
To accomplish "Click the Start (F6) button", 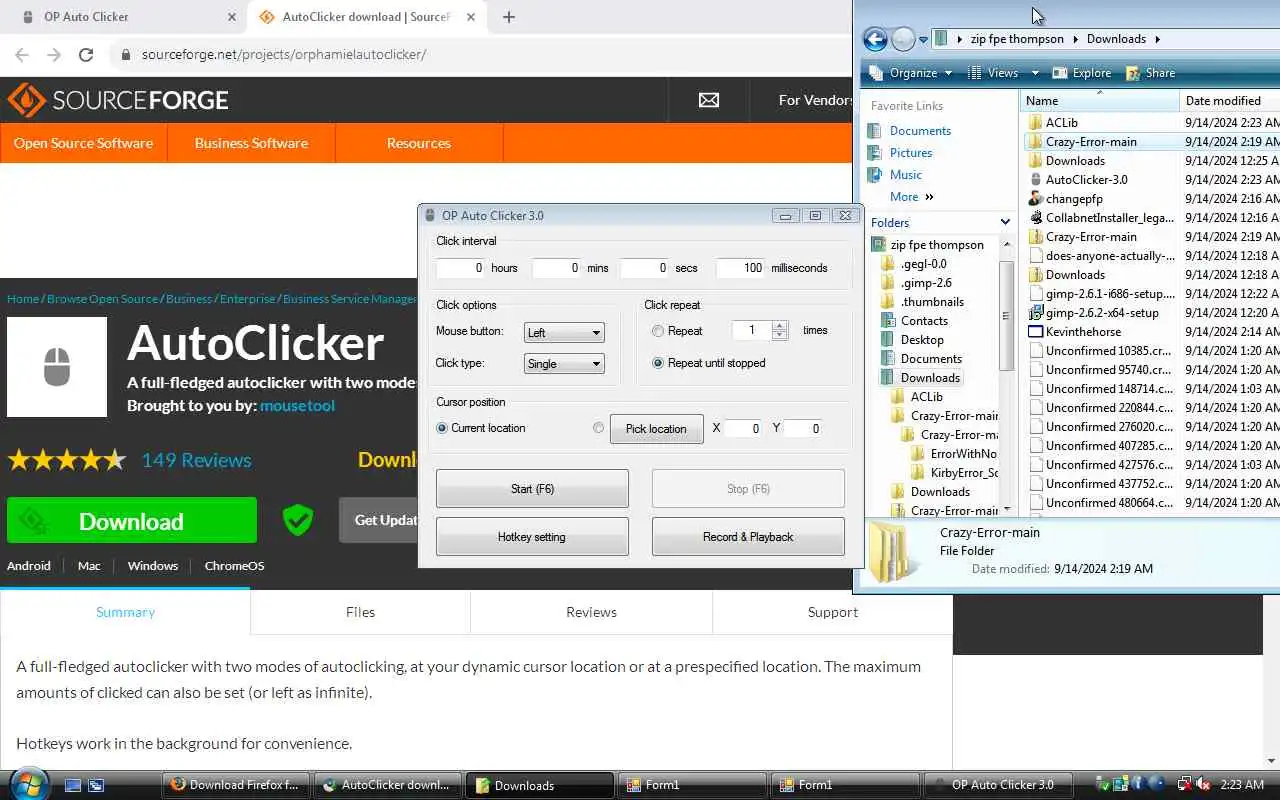I will coord(532,489).
